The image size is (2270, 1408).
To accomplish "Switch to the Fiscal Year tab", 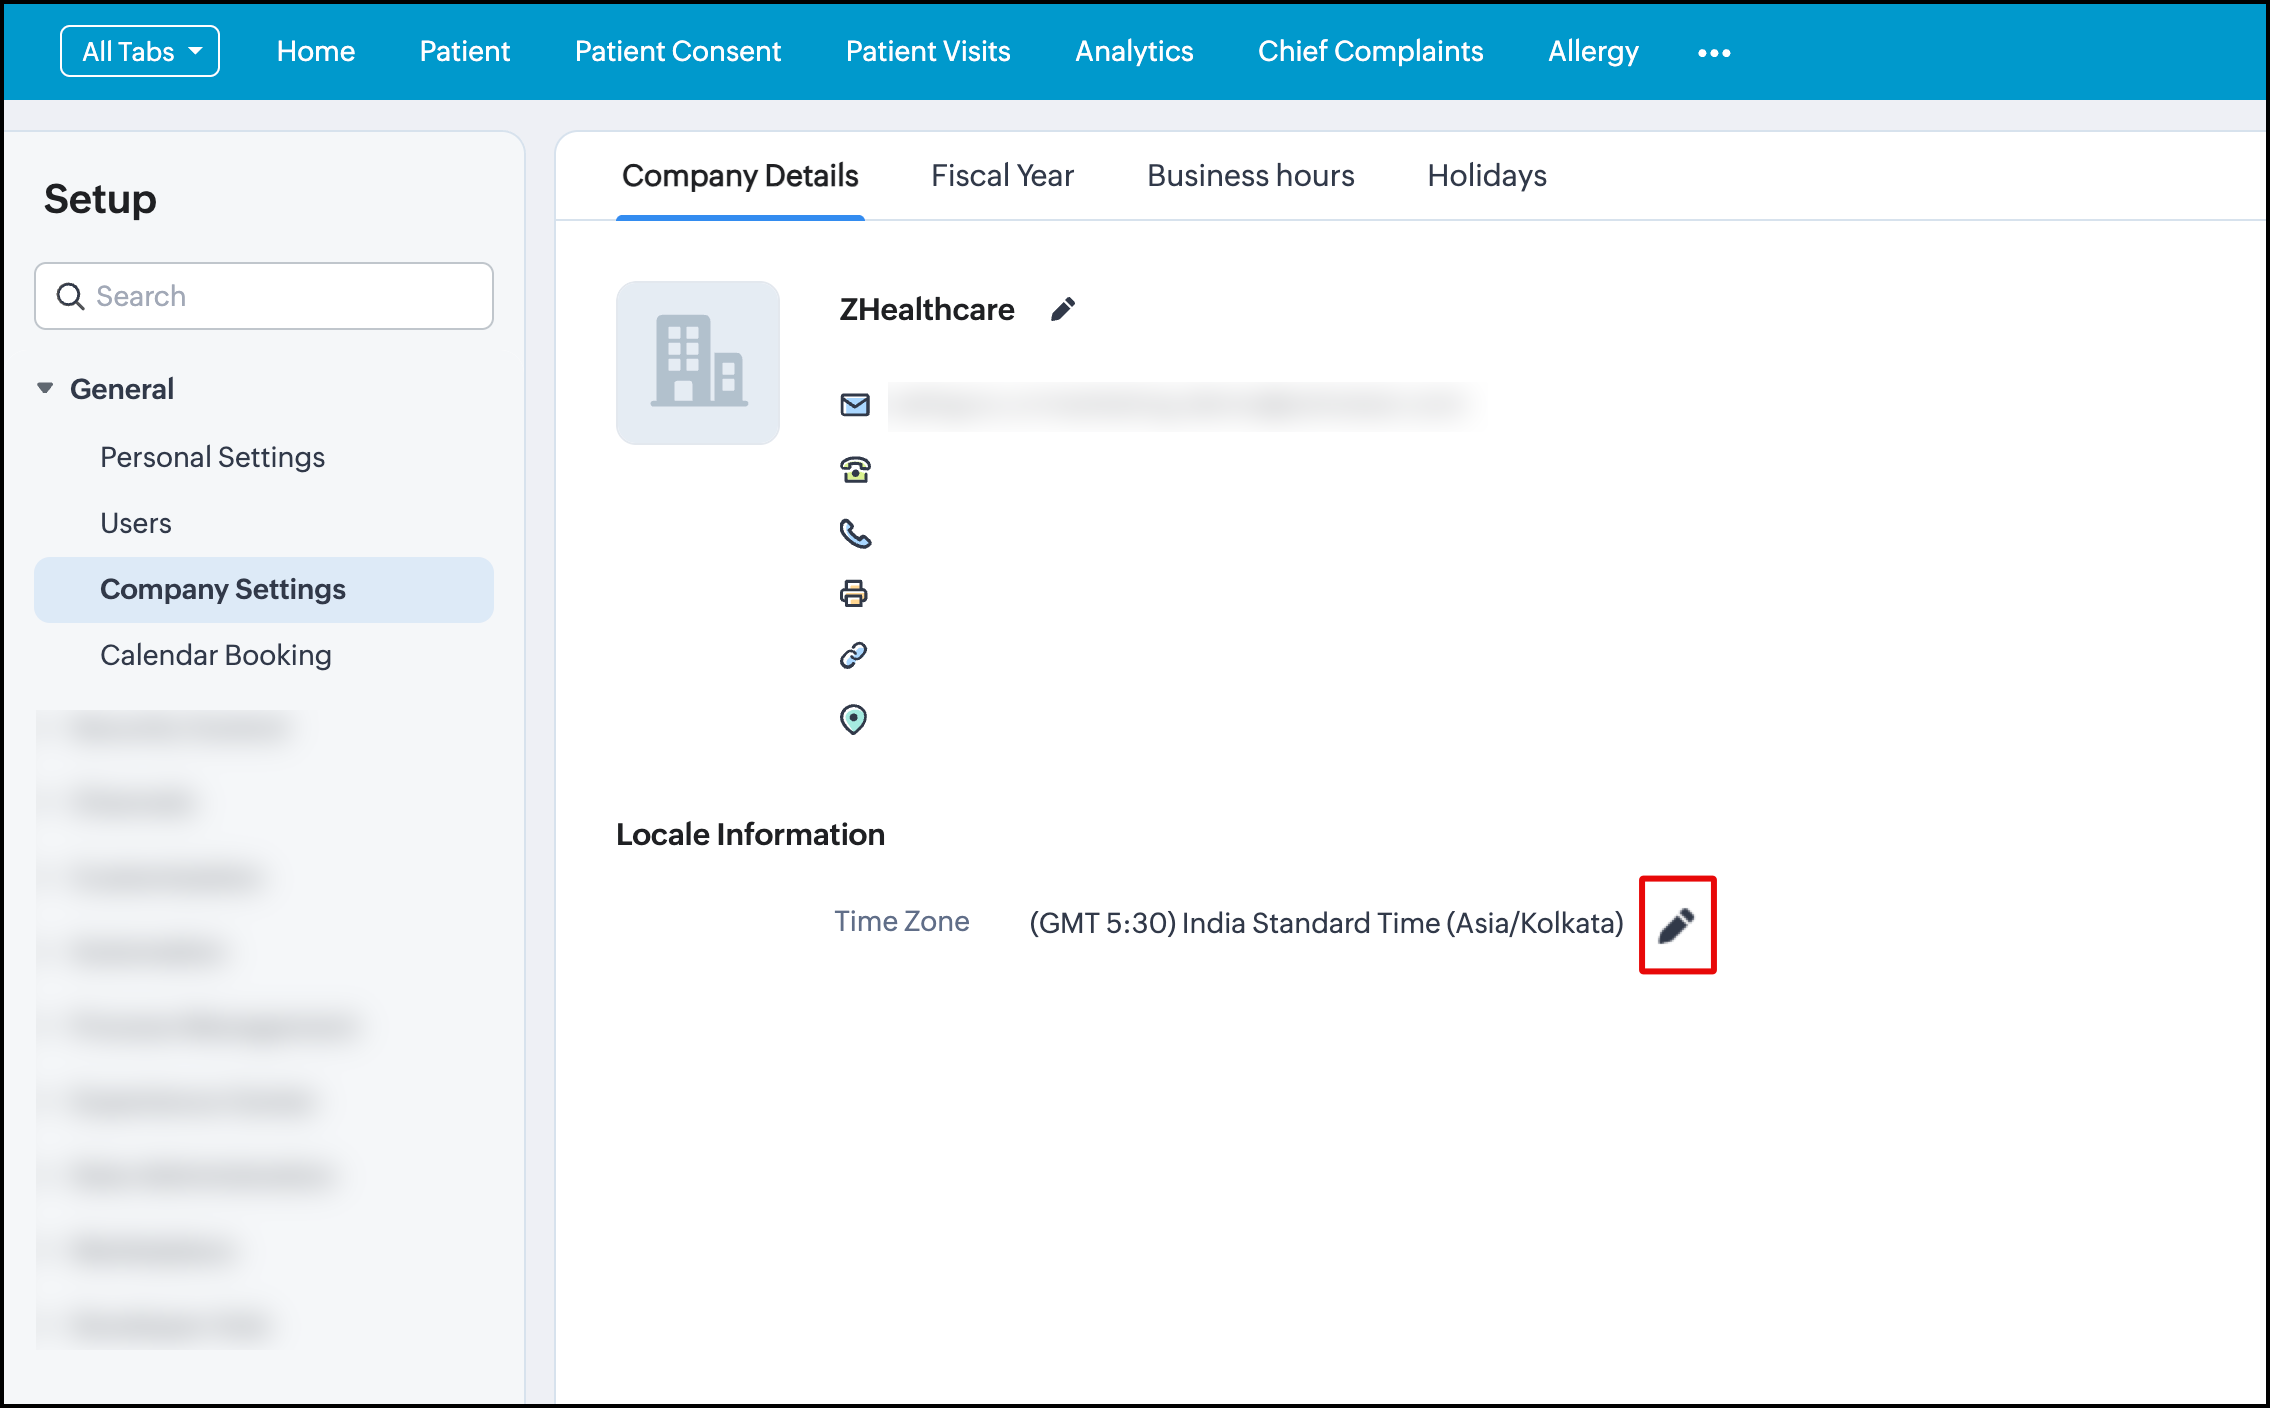I will [1002, 176].
